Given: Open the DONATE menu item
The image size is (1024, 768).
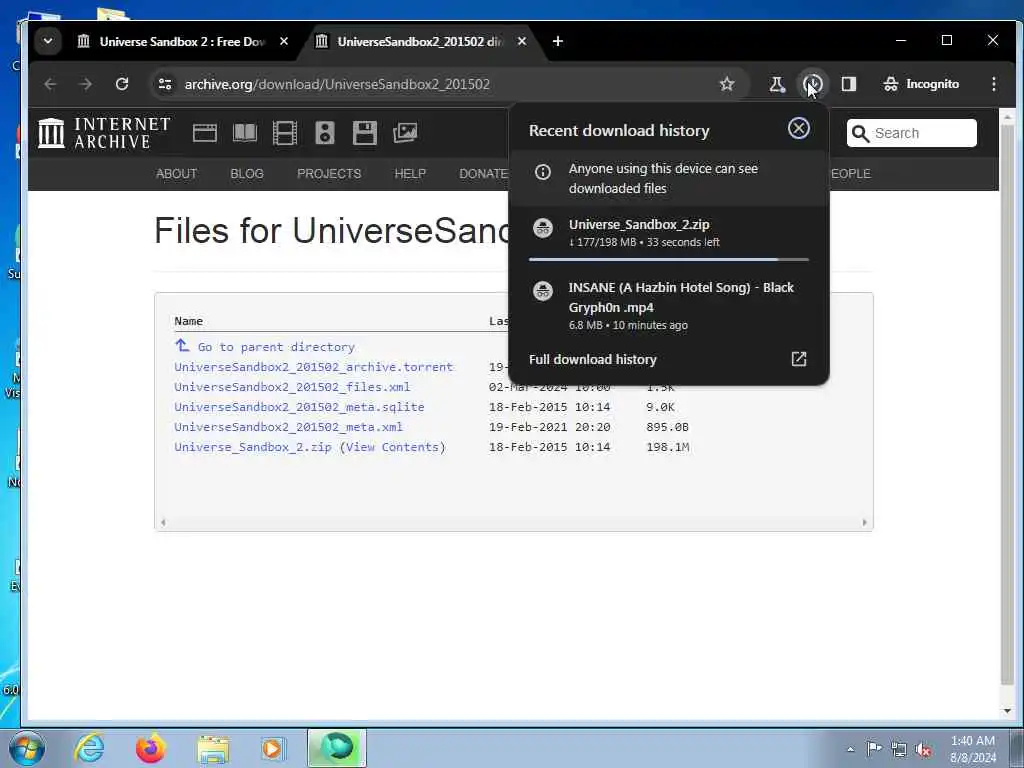Looking at the screenshot, I should [483, 174].
